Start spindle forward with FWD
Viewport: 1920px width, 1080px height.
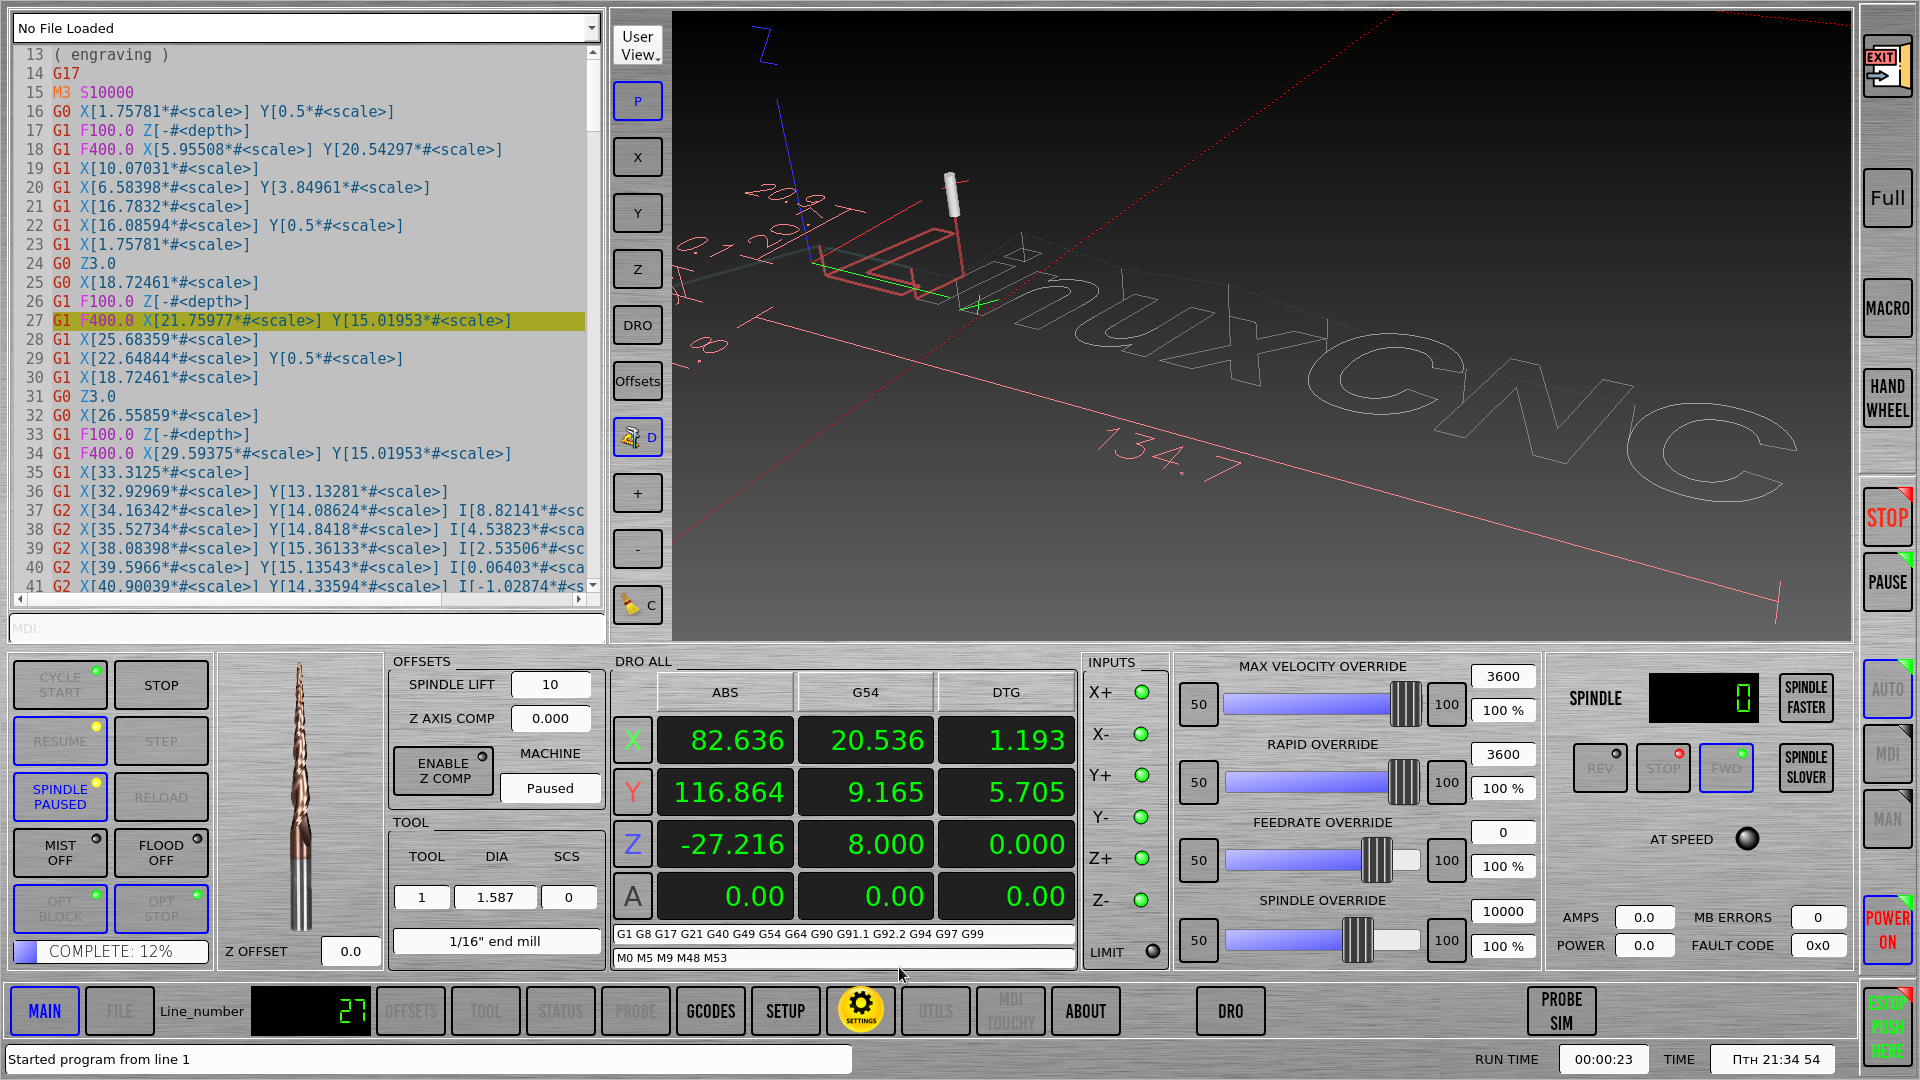pos(1726,768)
